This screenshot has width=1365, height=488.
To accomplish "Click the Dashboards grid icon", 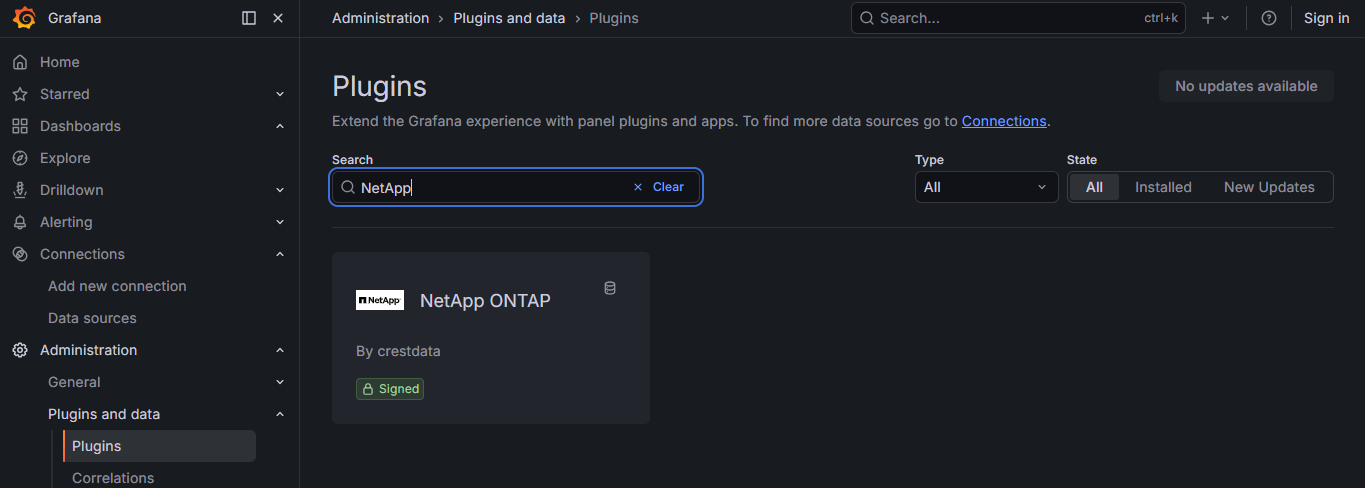I will pyautogui.click(x=20, y=126).
